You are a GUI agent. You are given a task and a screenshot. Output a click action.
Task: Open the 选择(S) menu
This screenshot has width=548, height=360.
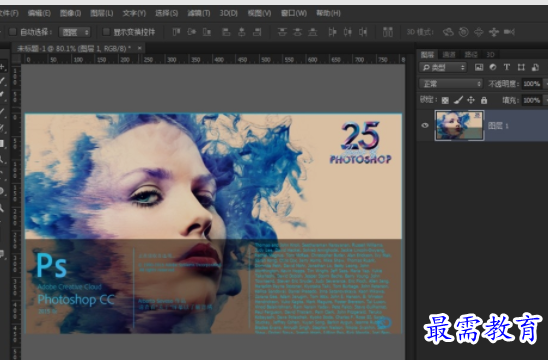coord(167,13)
